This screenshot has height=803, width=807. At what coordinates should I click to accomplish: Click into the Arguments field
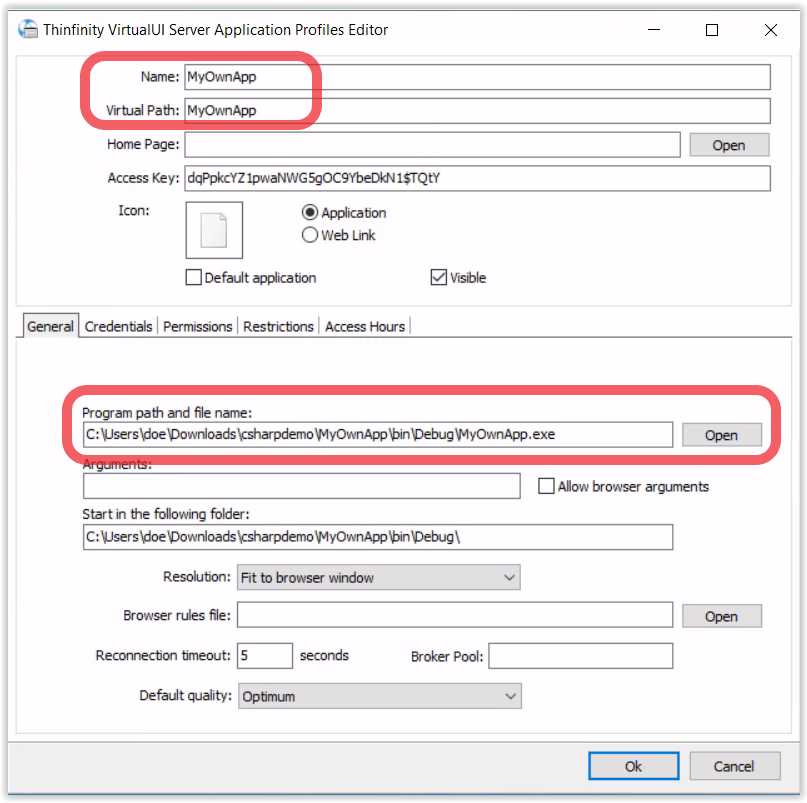pyautogui.click(x=302, y=486)
